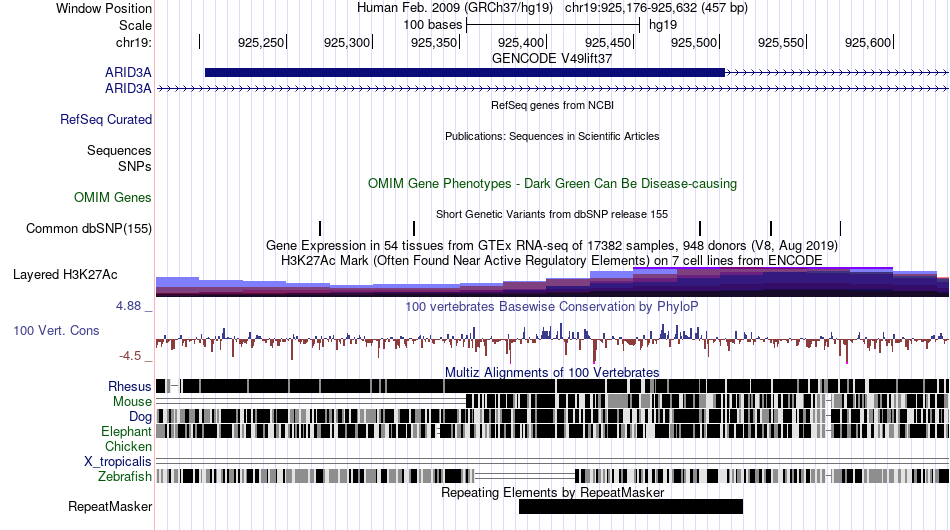
Task: Click the RepeatMasker black repeat element
Action: click(631, 506)
